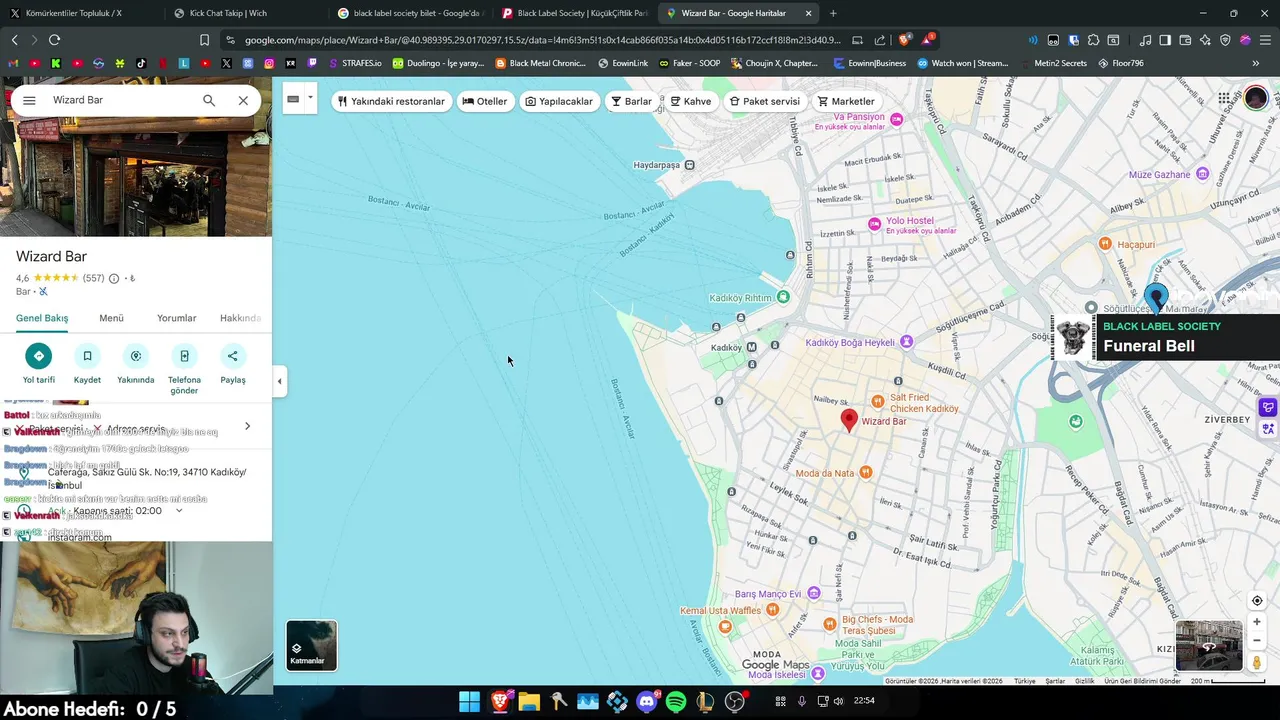The height and width of the screenshot is (720, 1280).
Task: Open the Katmanlar layers thumbnail
Action: point(312,645)
